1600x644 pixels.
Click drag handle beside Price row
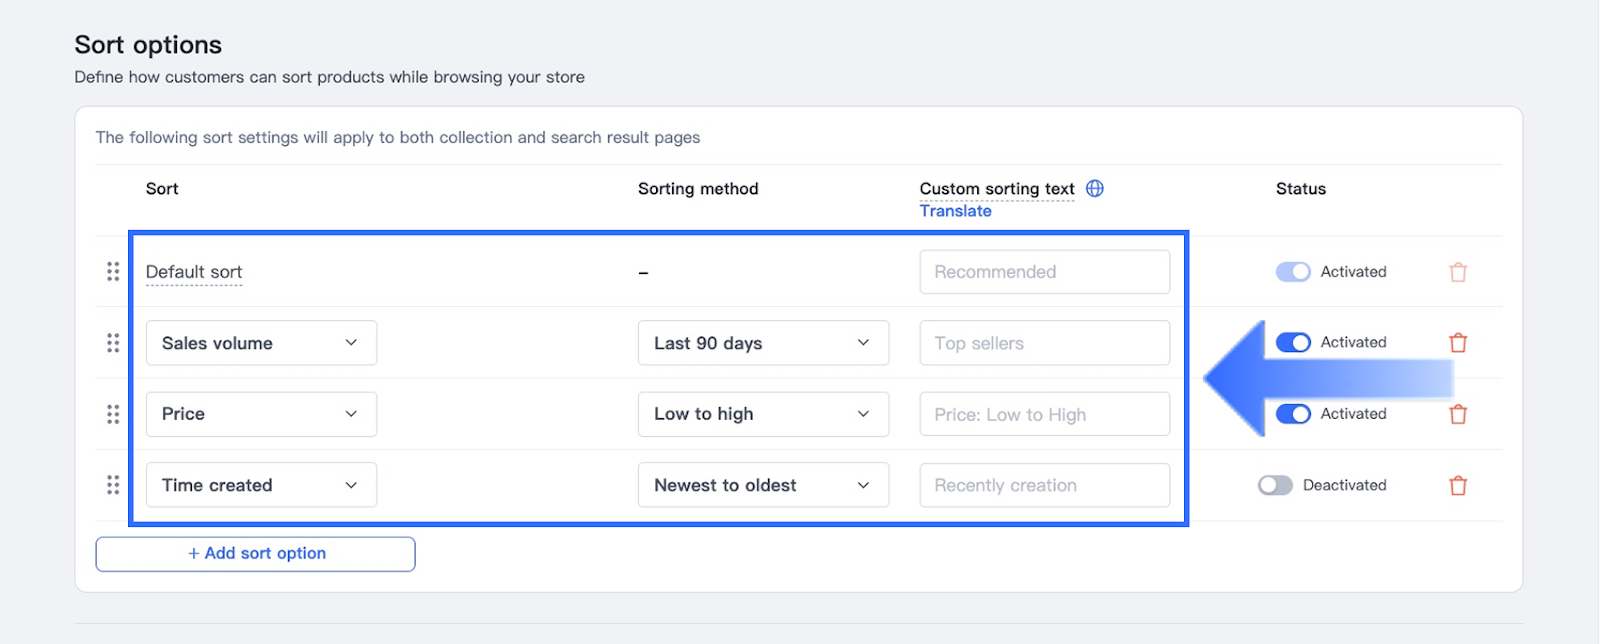[x=113, y=414]
